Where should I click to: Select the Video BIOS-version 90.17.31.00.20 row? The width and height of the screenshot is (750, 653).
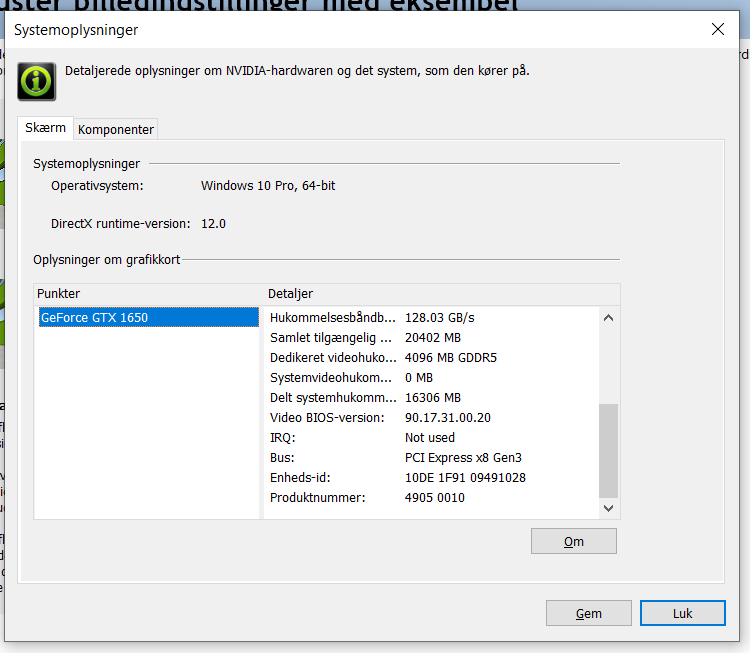point(431,418)
